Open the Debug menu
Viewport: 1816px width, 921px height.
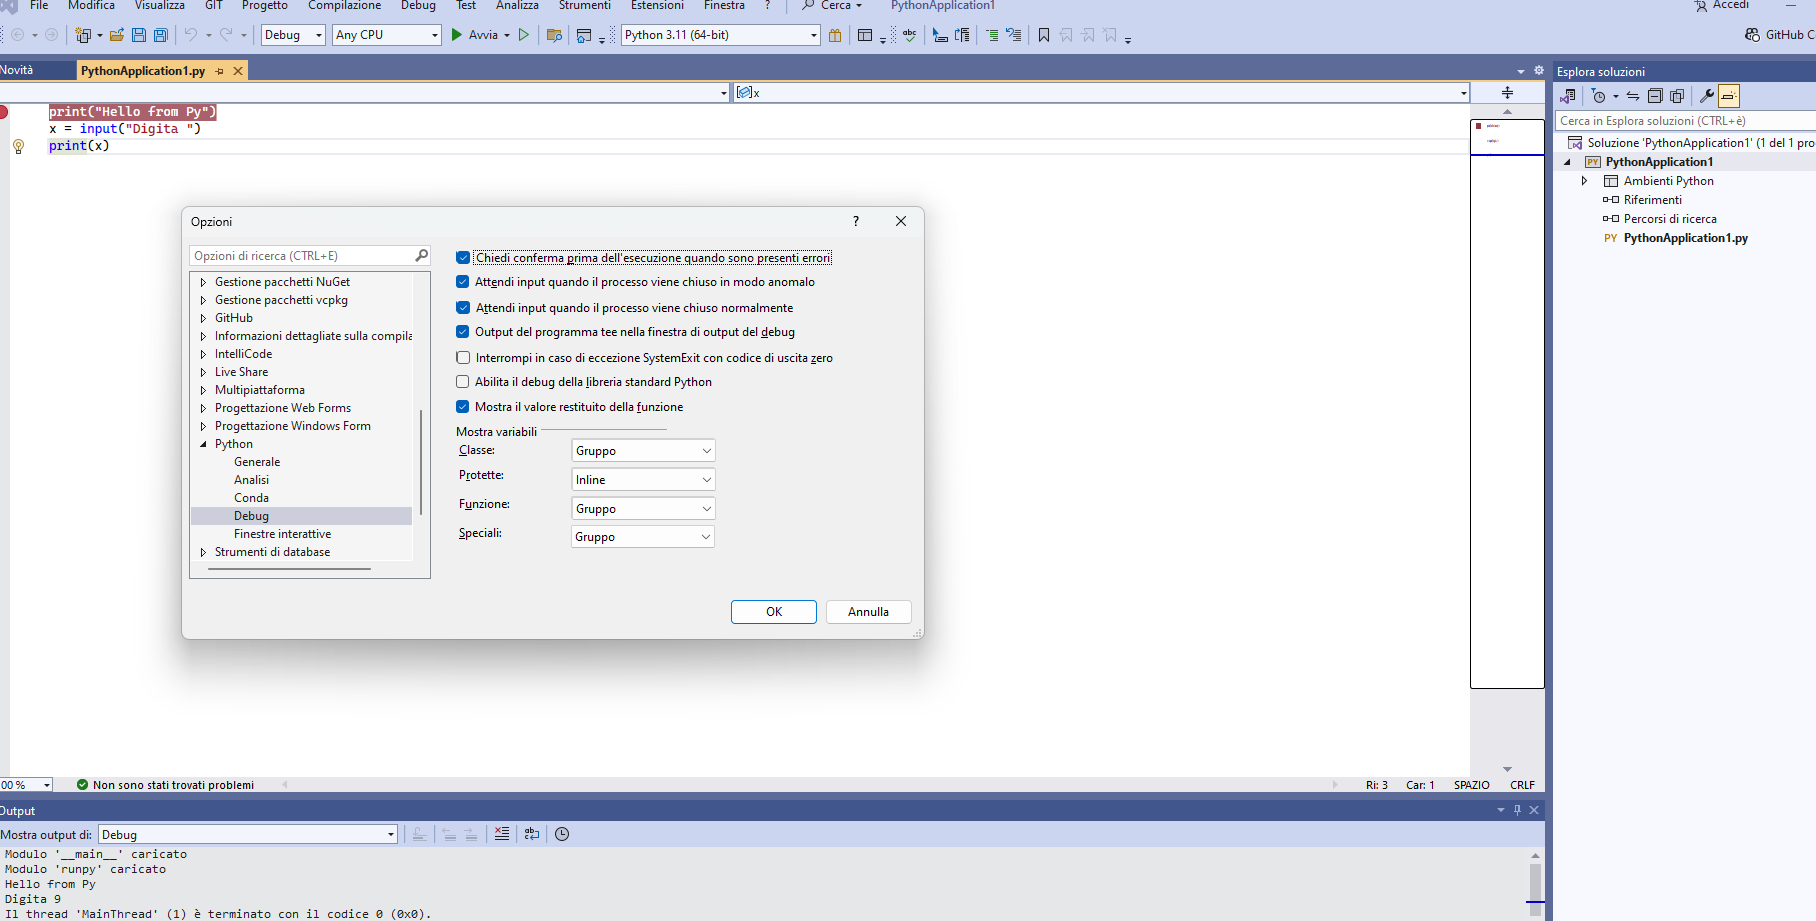pyautogui.click(x=417, y=6)
